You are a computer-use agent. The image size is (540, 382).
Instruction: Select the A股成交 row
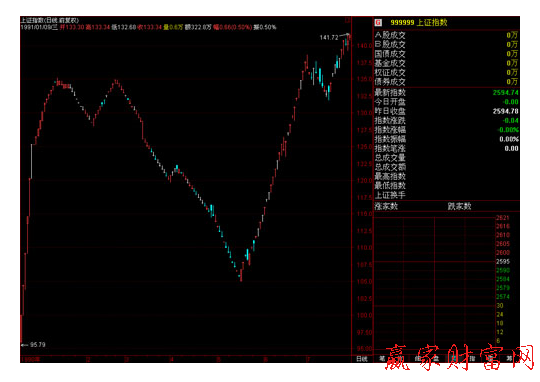point(447,35)
